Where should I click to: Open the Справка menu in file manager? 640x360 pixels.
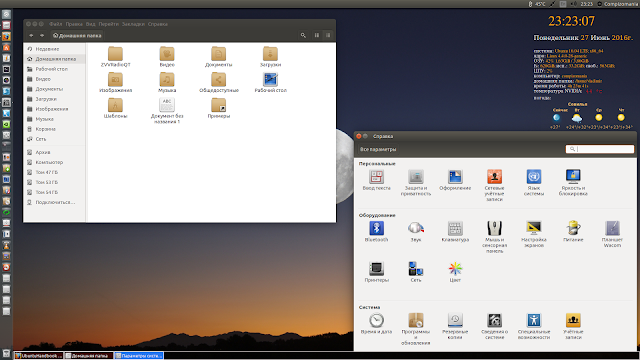click(x=158, y=24)
